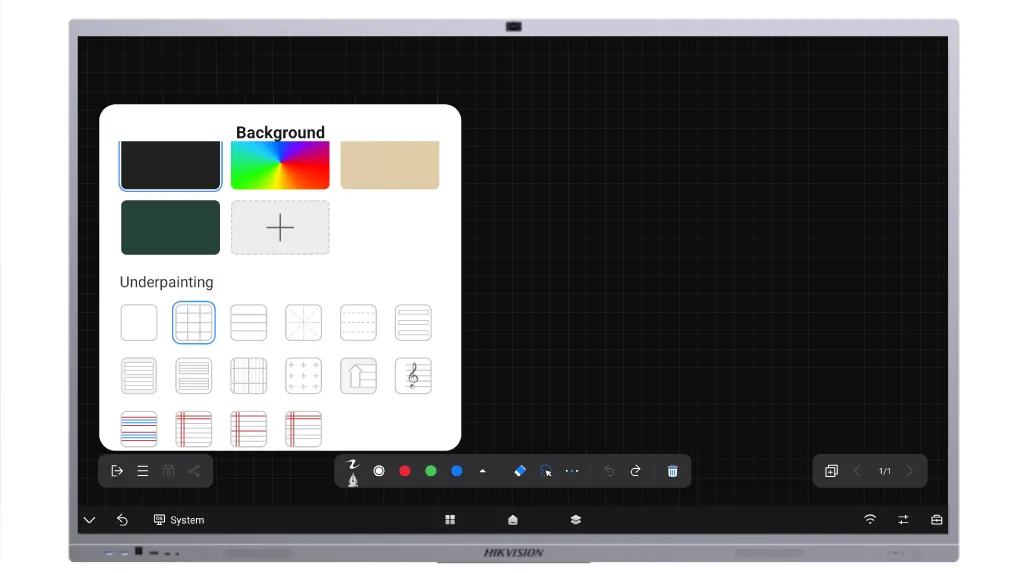Undo the last stroke
Screen dimensions: 1020x573
[609, 471]
